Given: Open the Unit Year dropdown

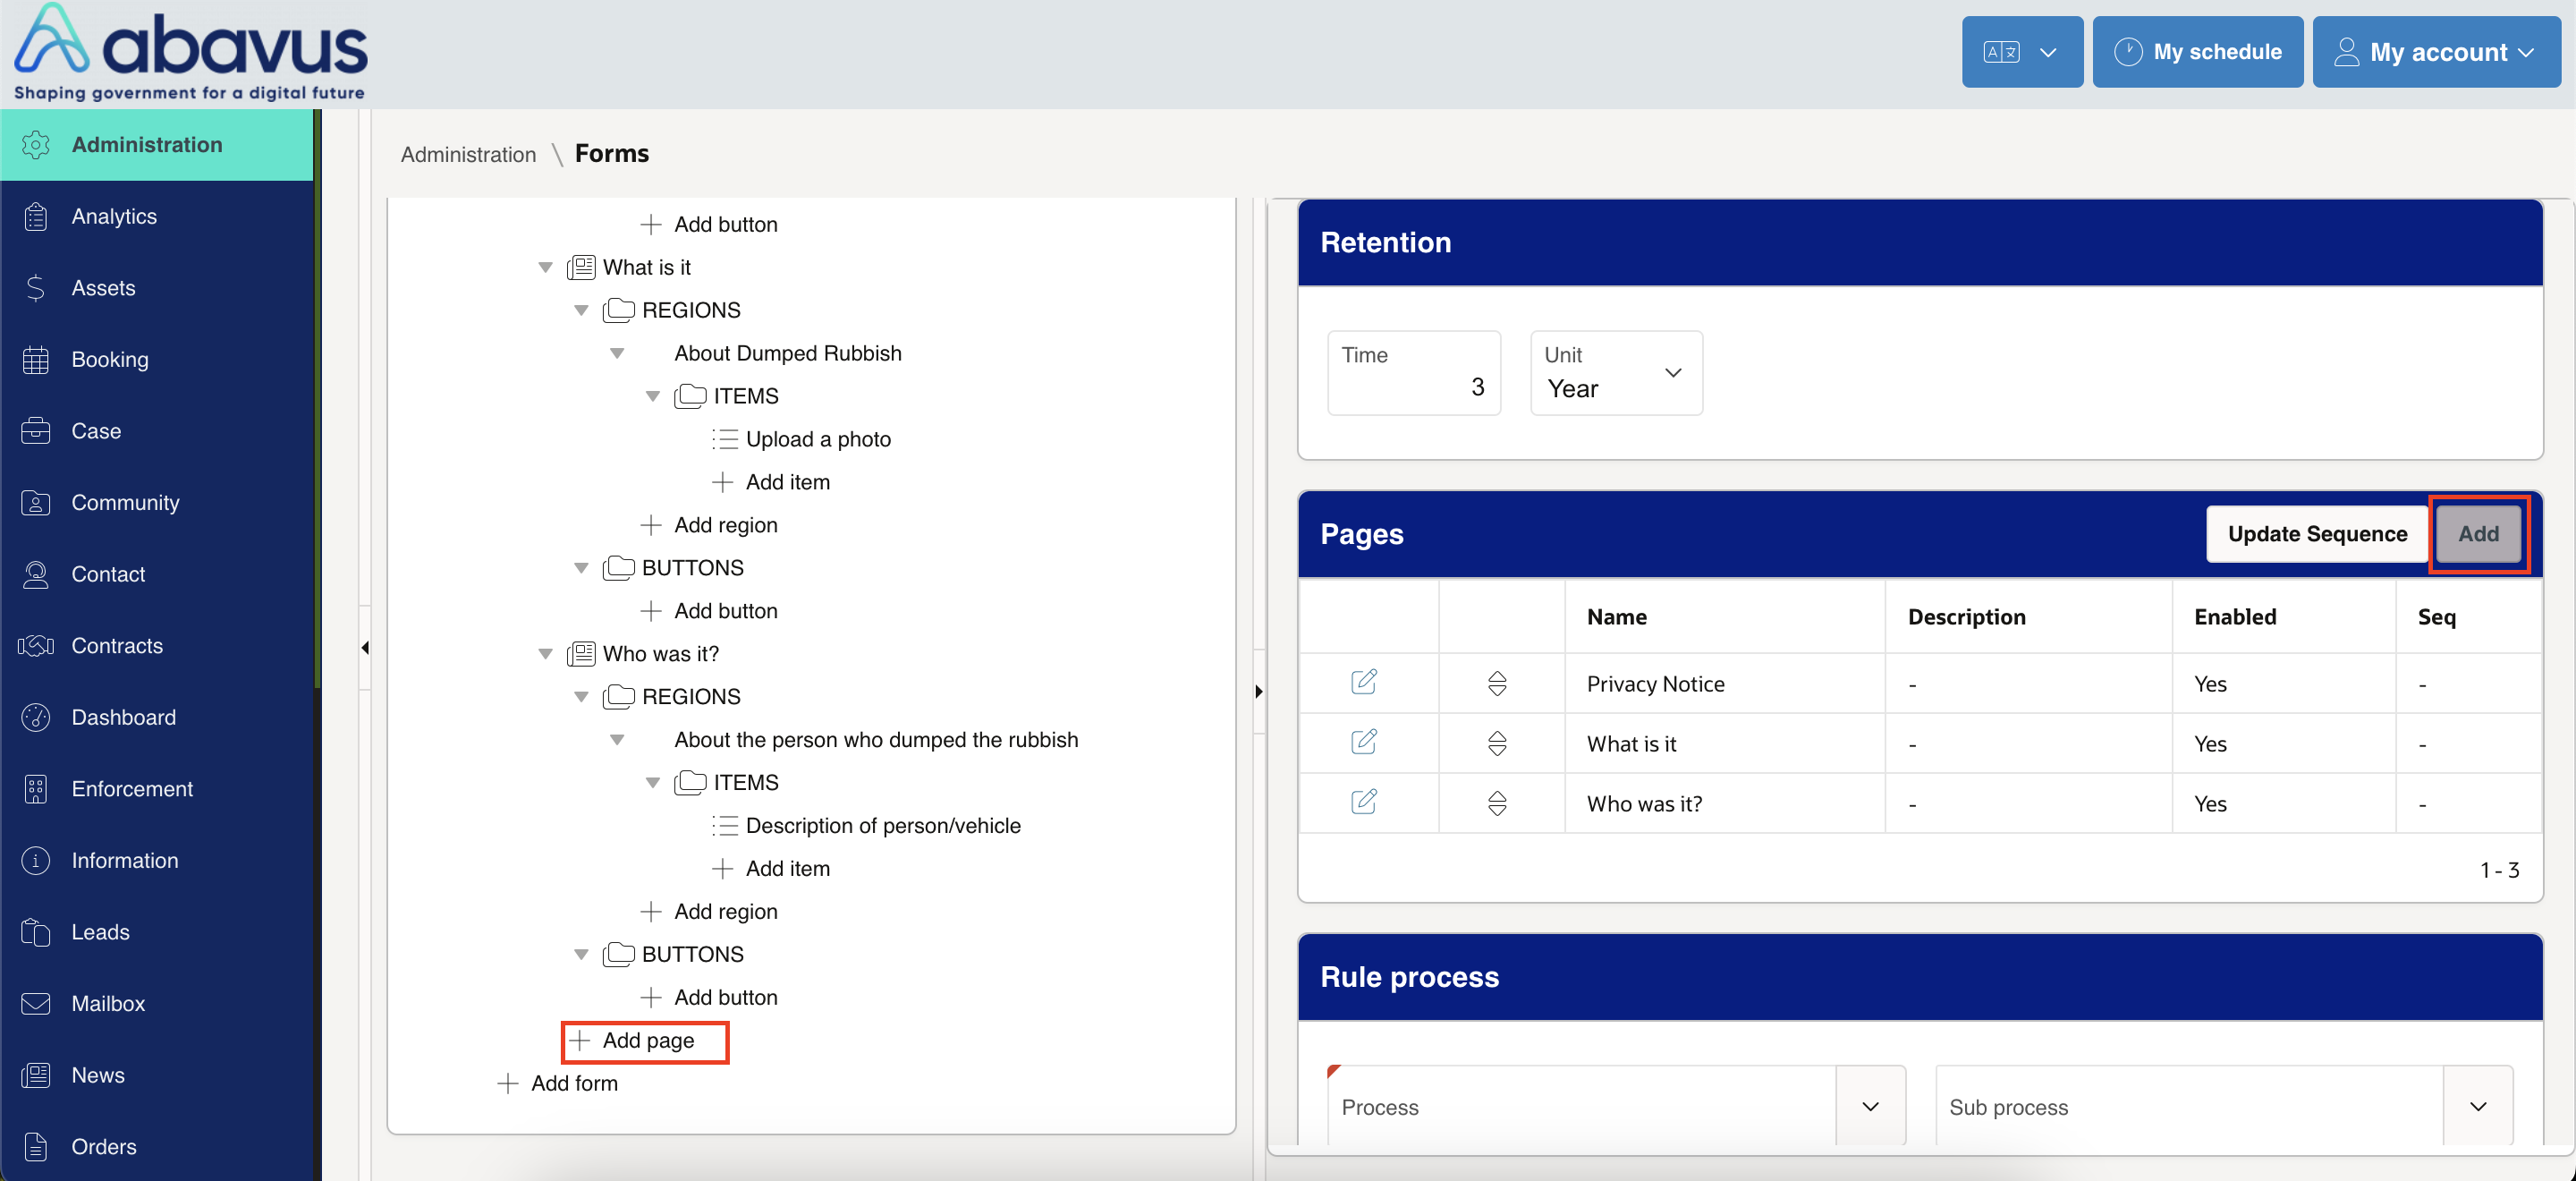Looking at the screenshot, I should (1616, 373).
